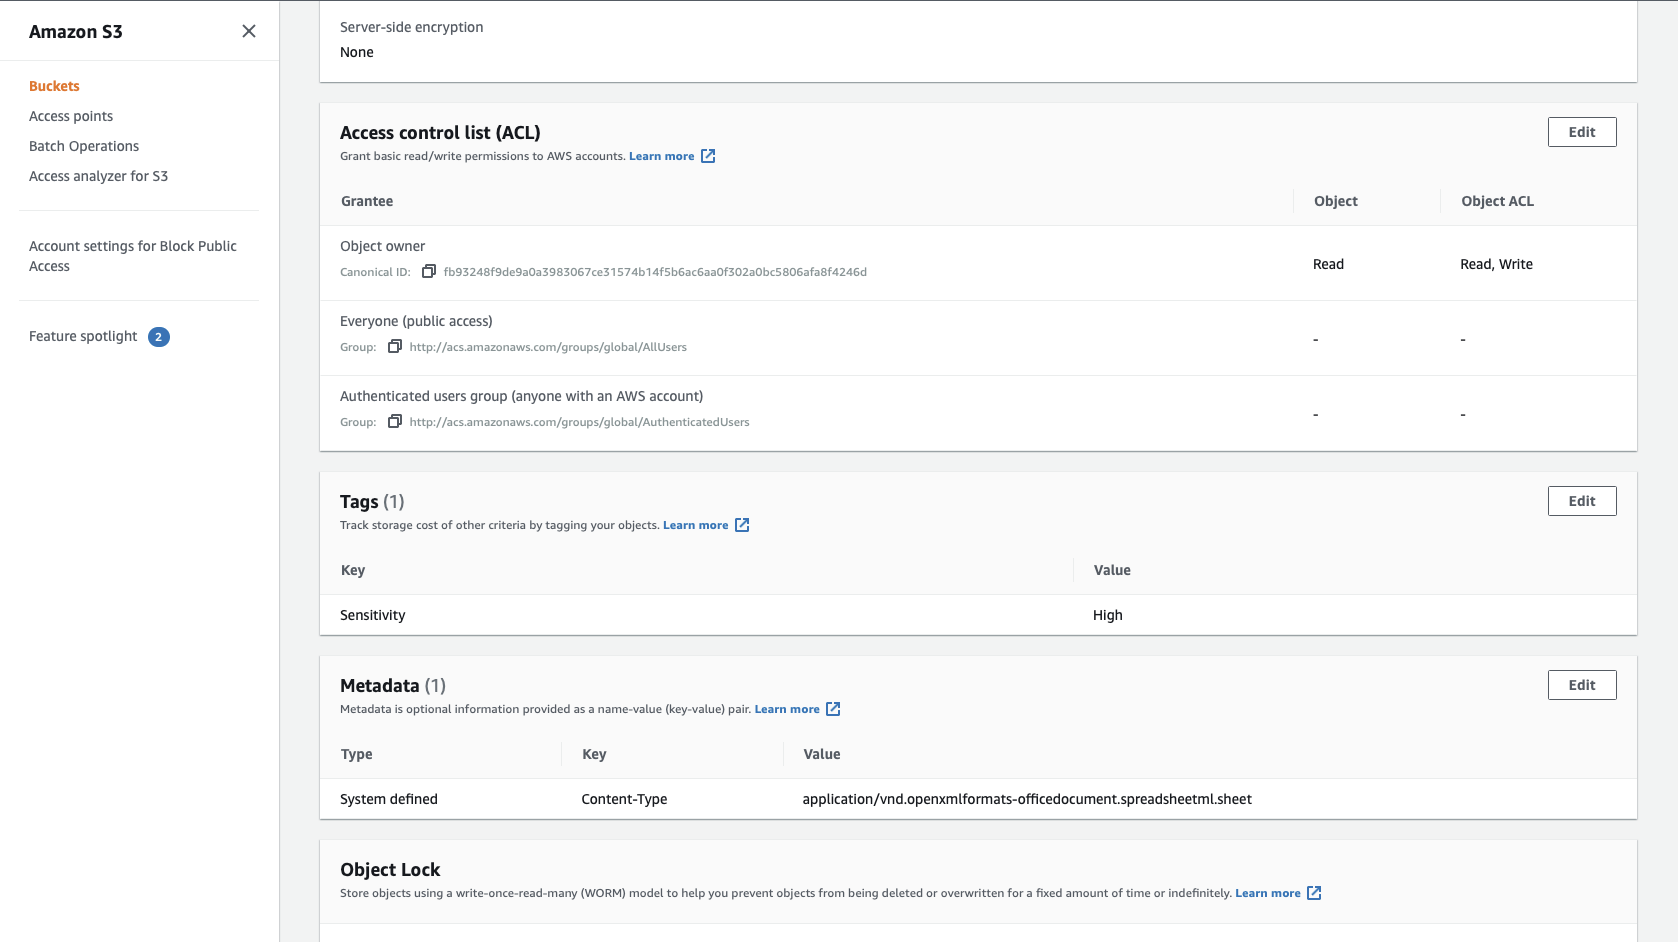Open Account settings for Block Public Access
This screenshot has width=1678, height=942.
click(133, 256)
